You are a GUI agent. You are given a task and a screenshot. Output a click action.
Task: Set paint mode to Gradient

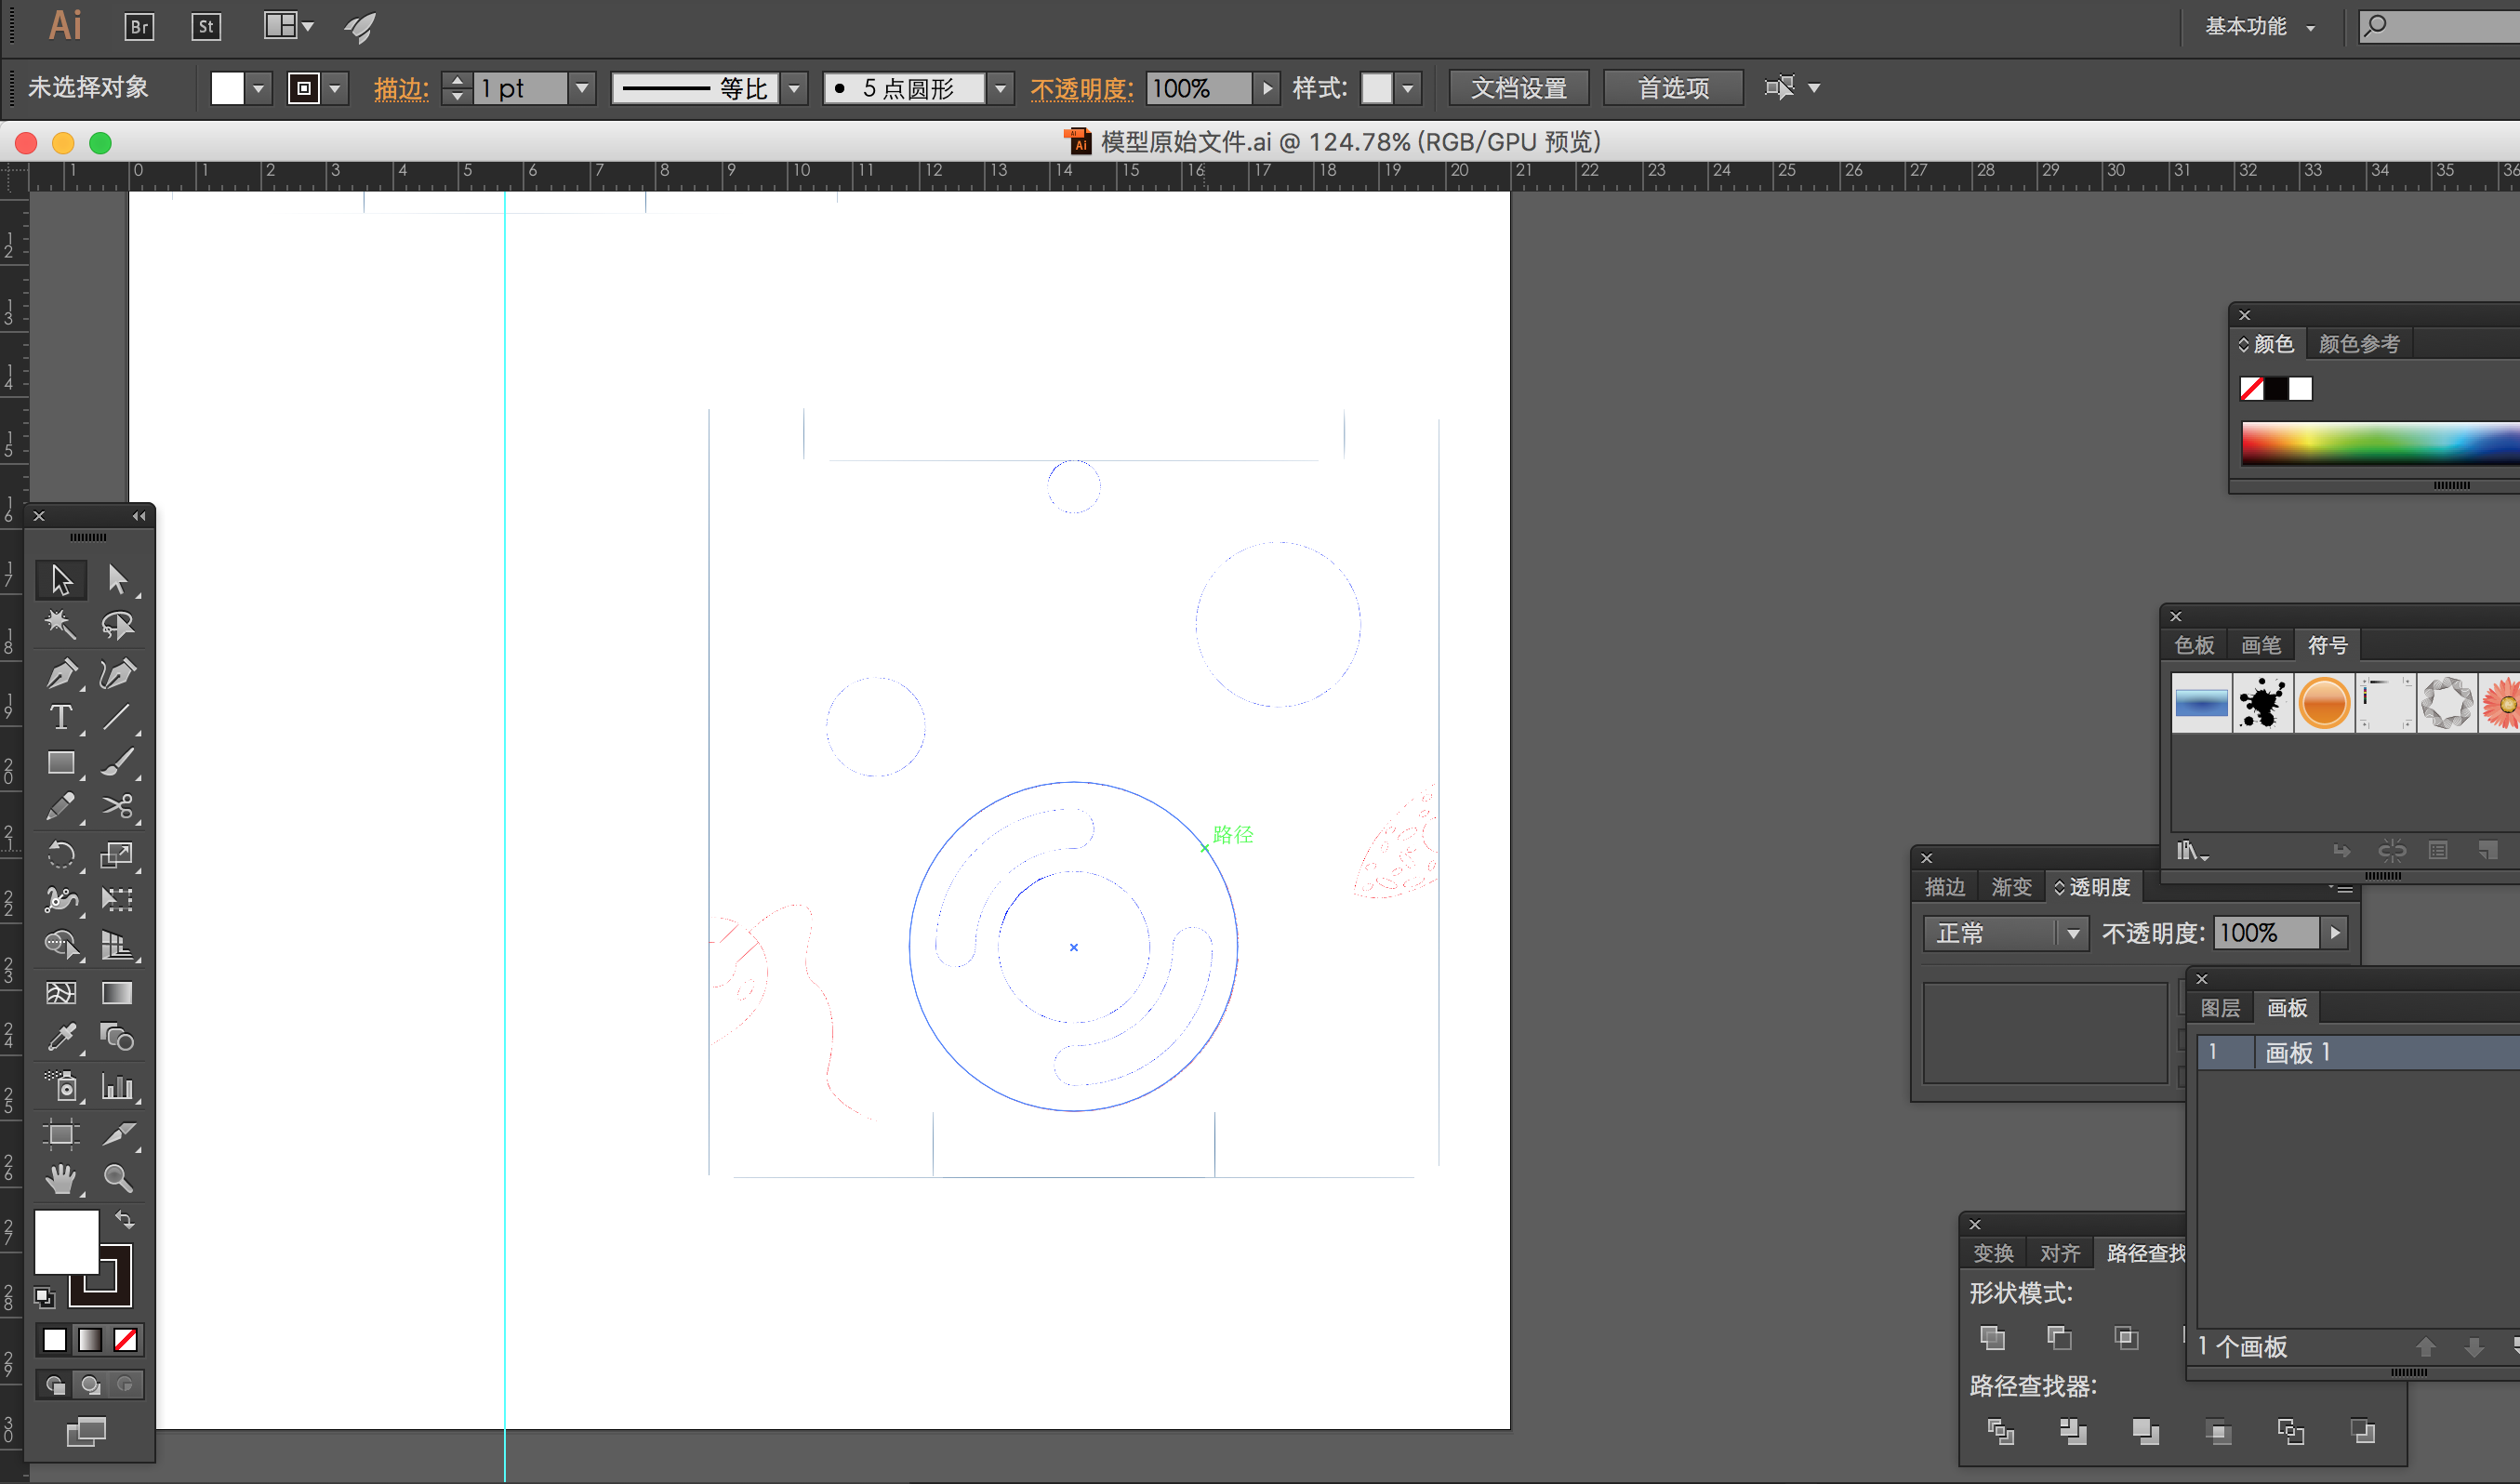point(90,1340)
